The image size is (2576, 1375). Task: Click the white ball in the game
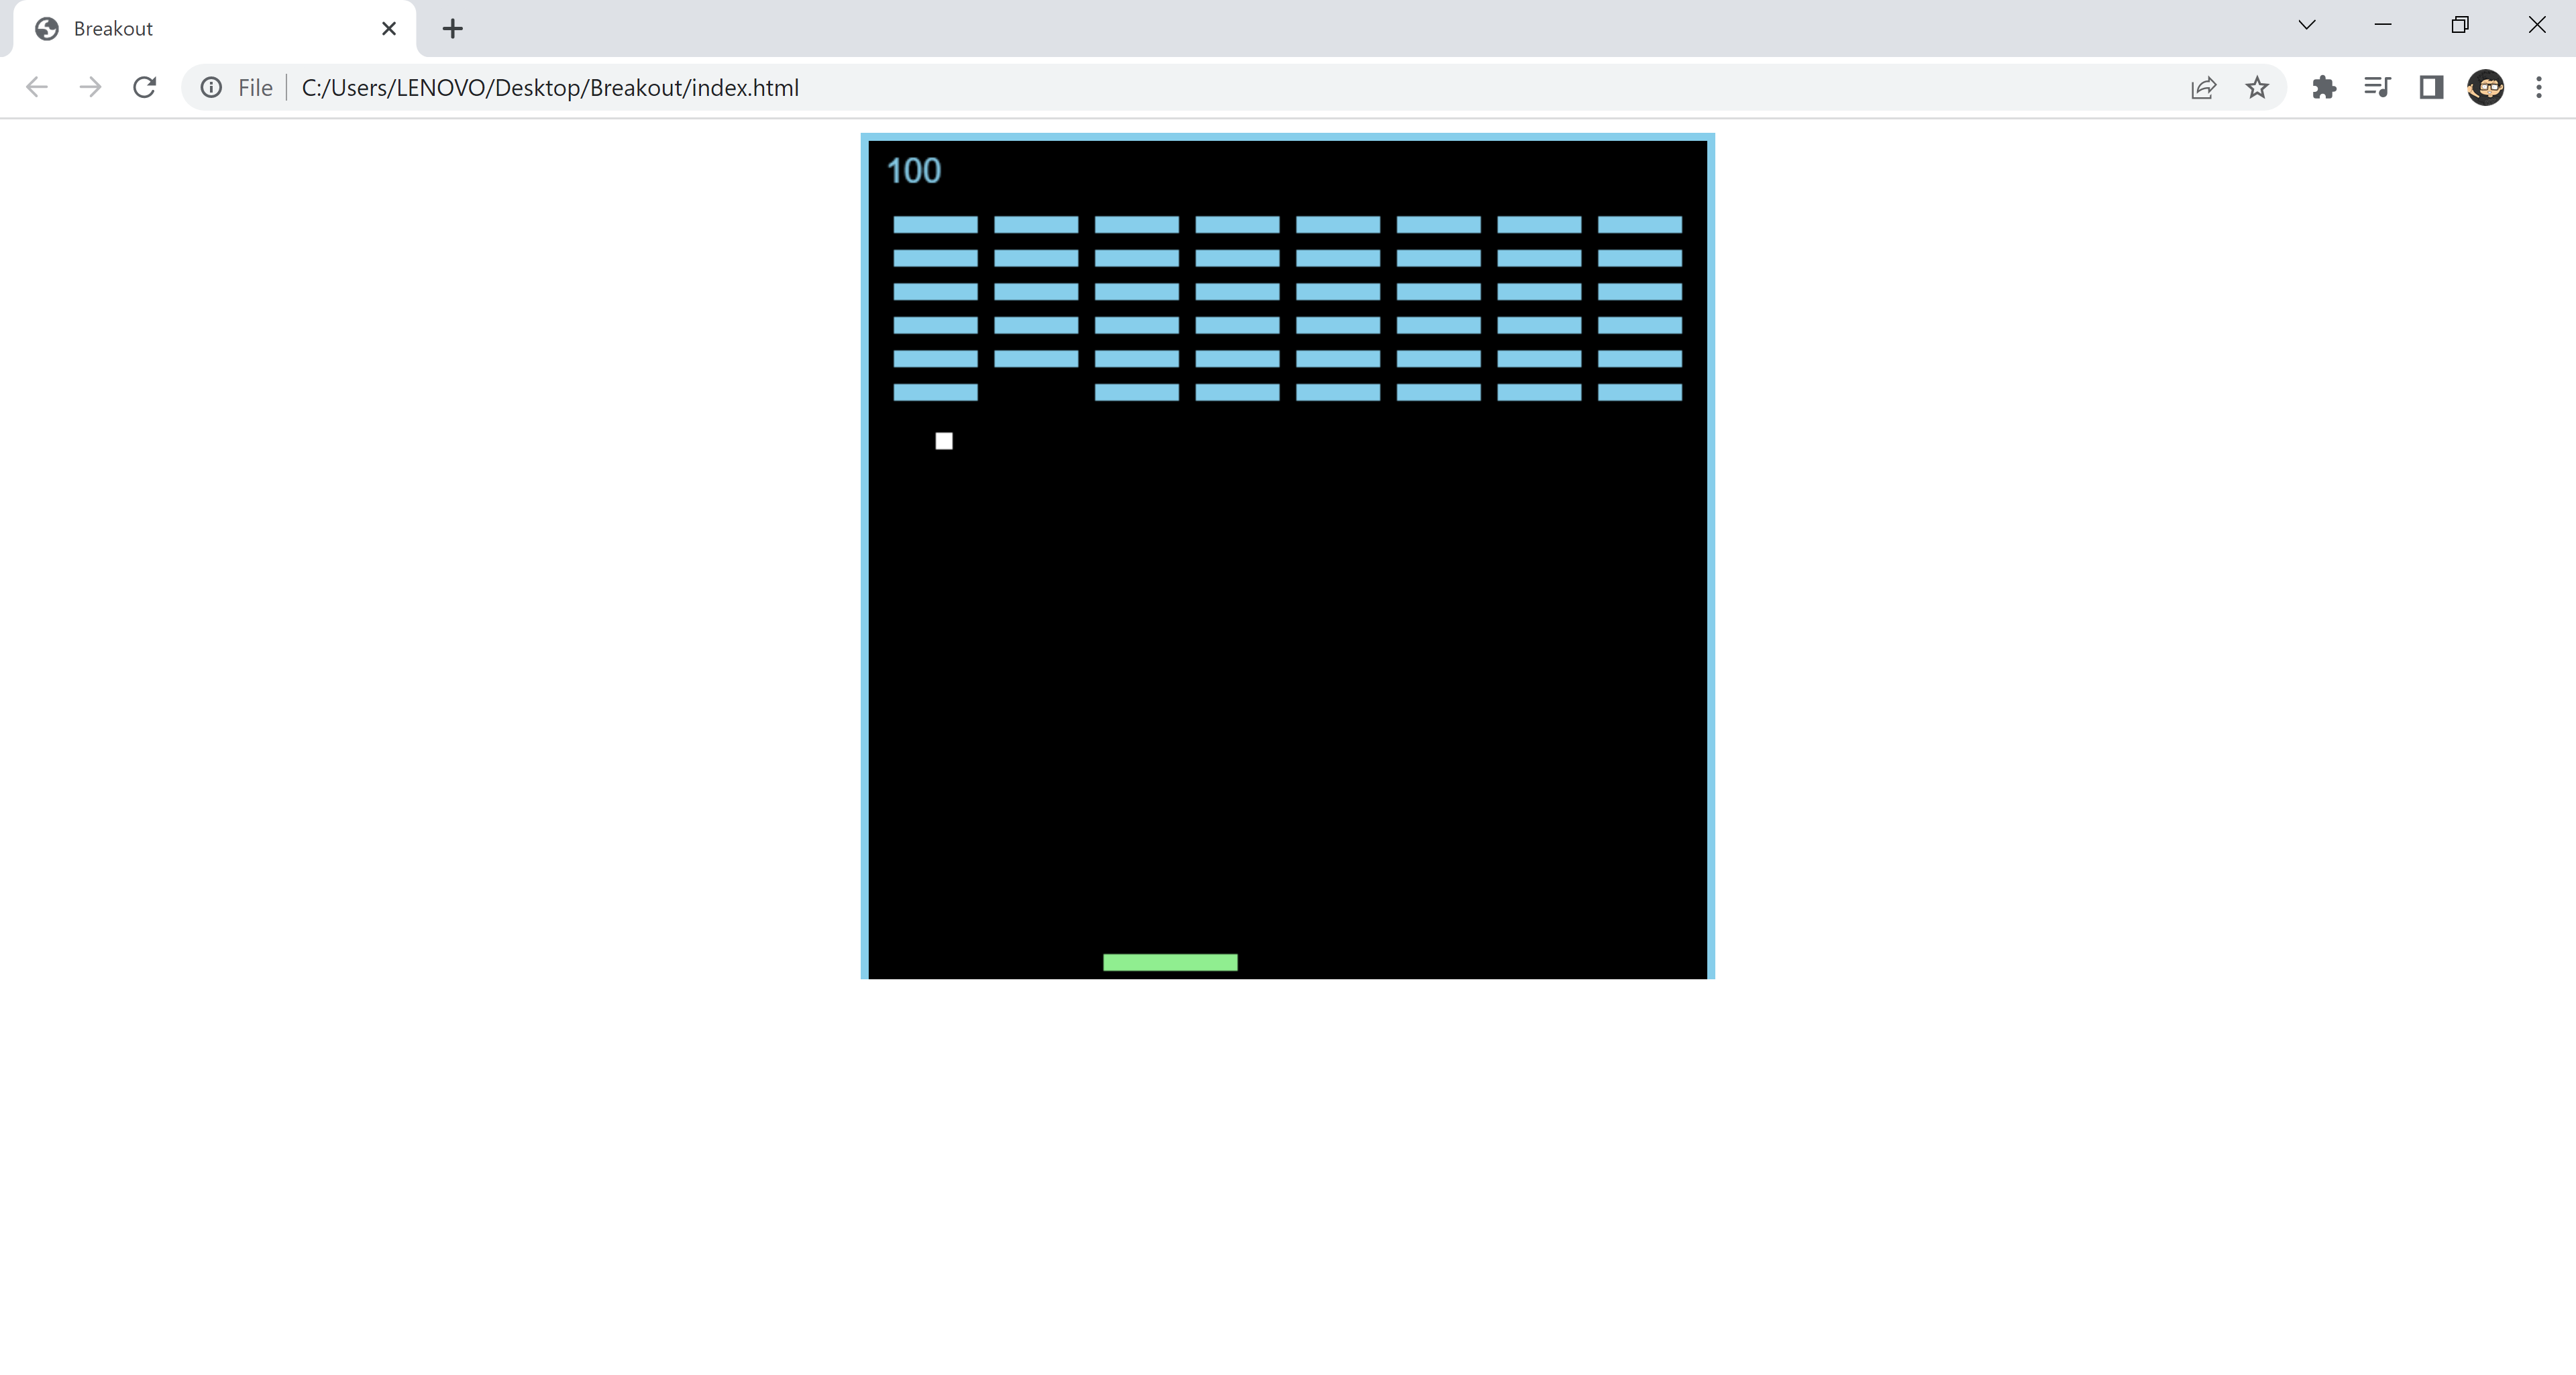[944, 441]
